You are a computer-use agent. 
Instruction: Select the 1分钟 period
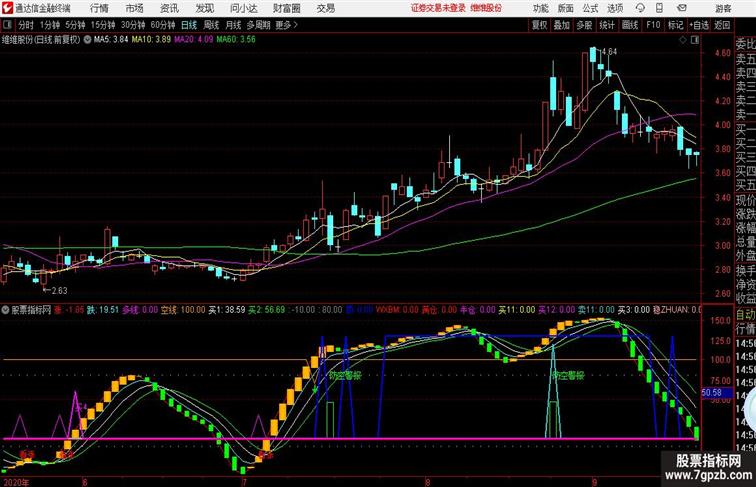tap(49, 25)
